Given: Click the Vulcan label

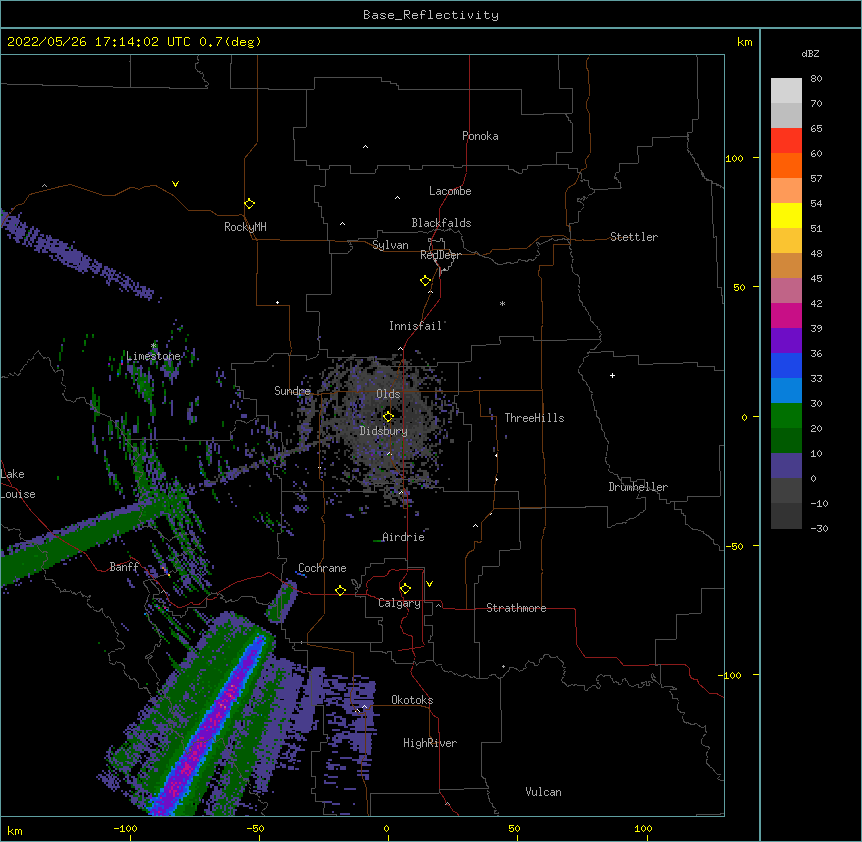Looking at the screenshot, I should [x=543, y=792].
